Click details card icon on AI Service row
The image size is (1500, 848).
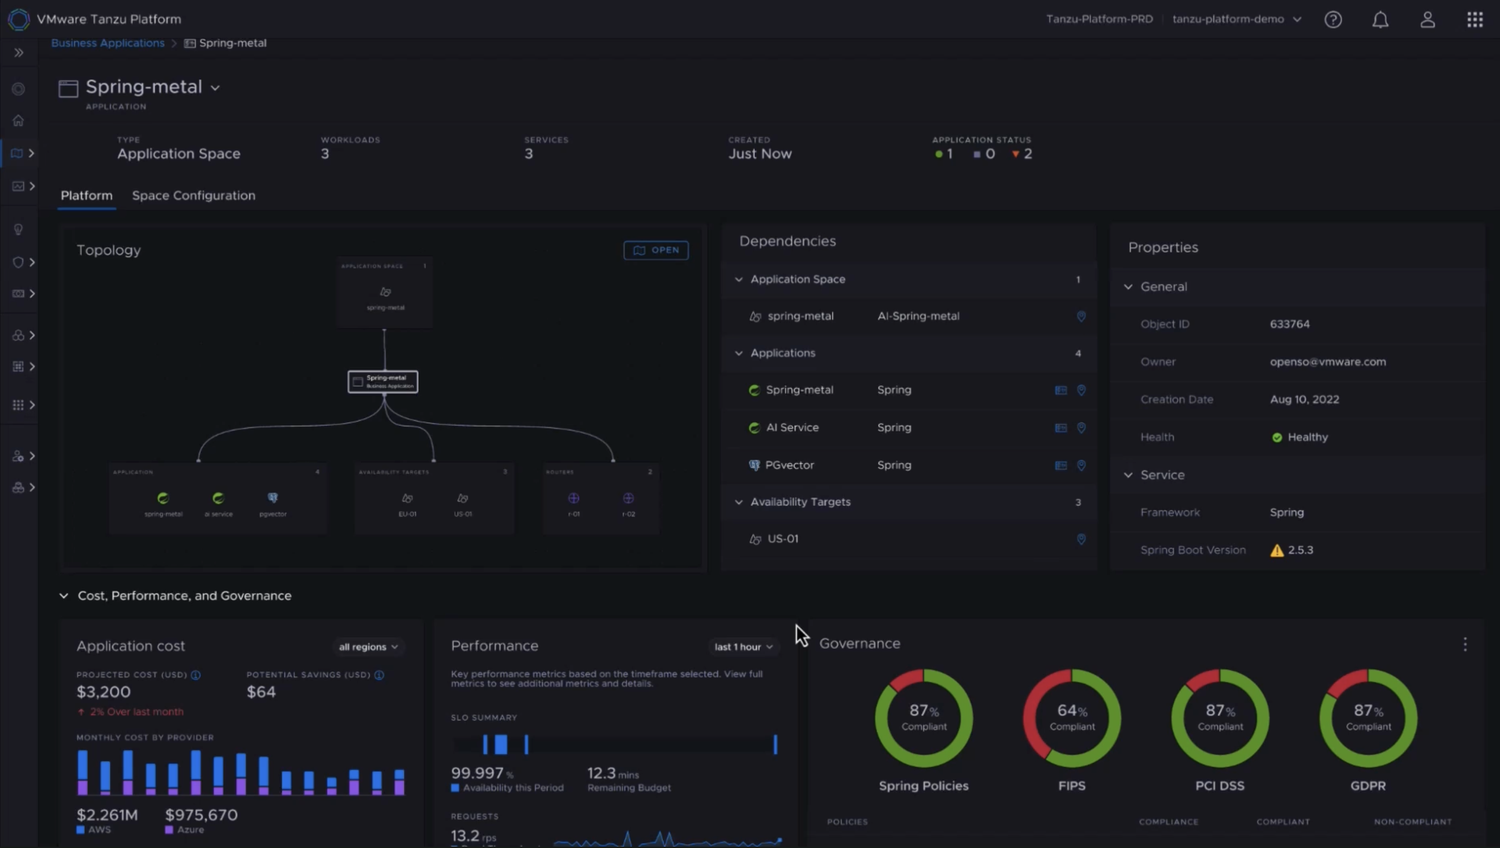(1061, 428)
